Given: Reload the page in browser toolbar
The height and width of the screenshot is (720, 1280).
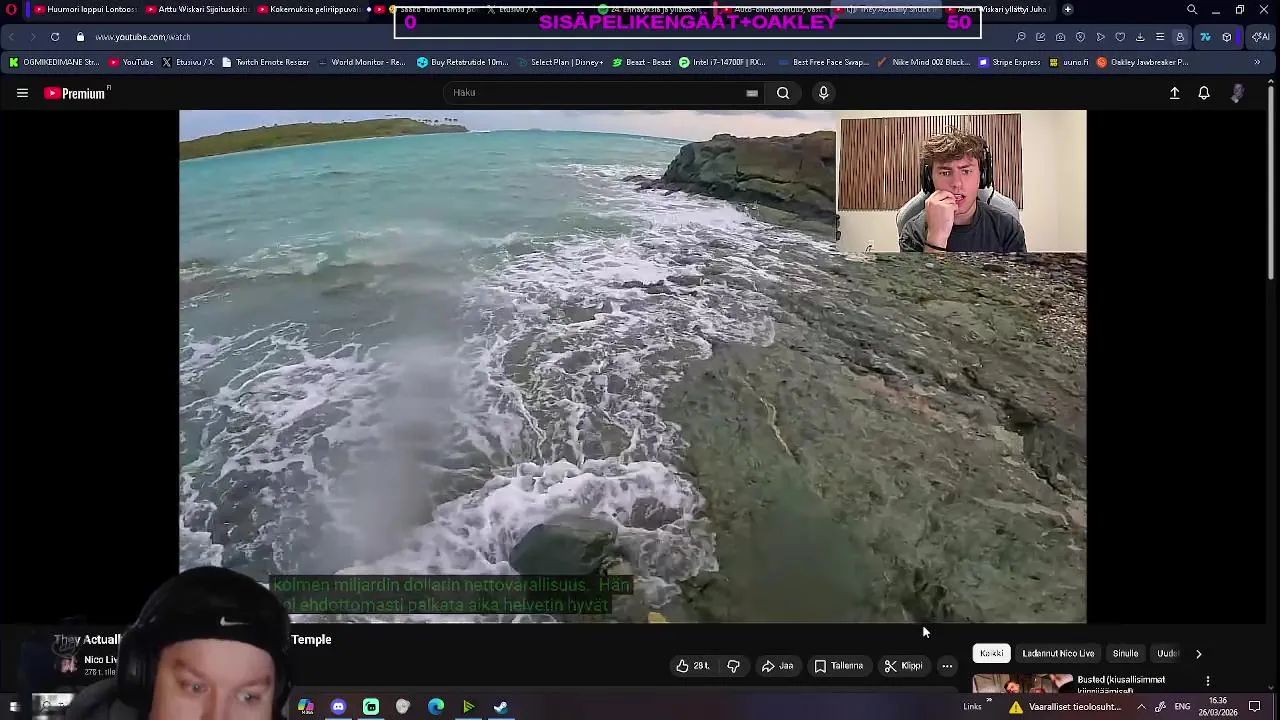Looking at the screenshot, I should 55,37.
